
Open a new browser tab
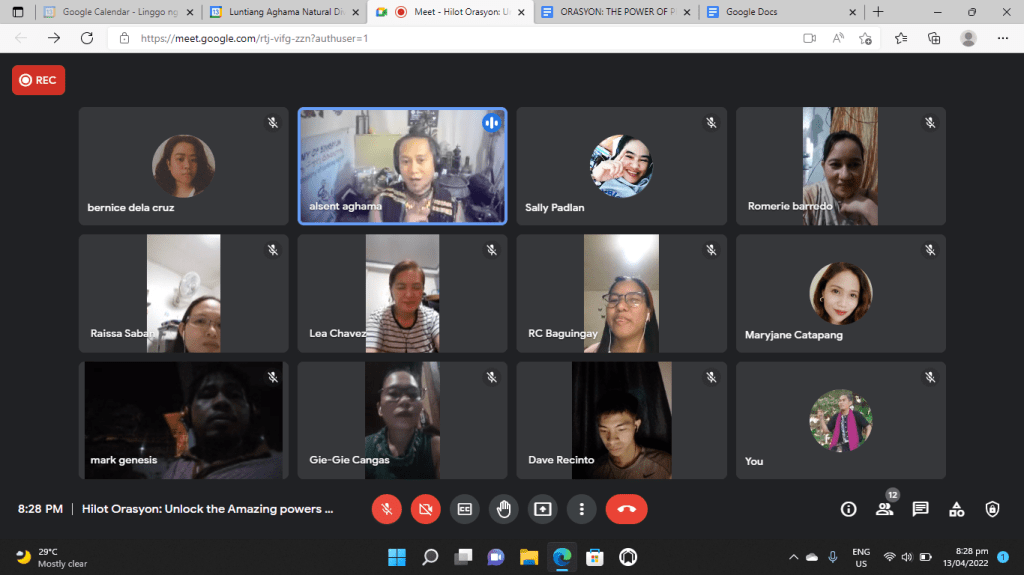[x=878, y=12]
